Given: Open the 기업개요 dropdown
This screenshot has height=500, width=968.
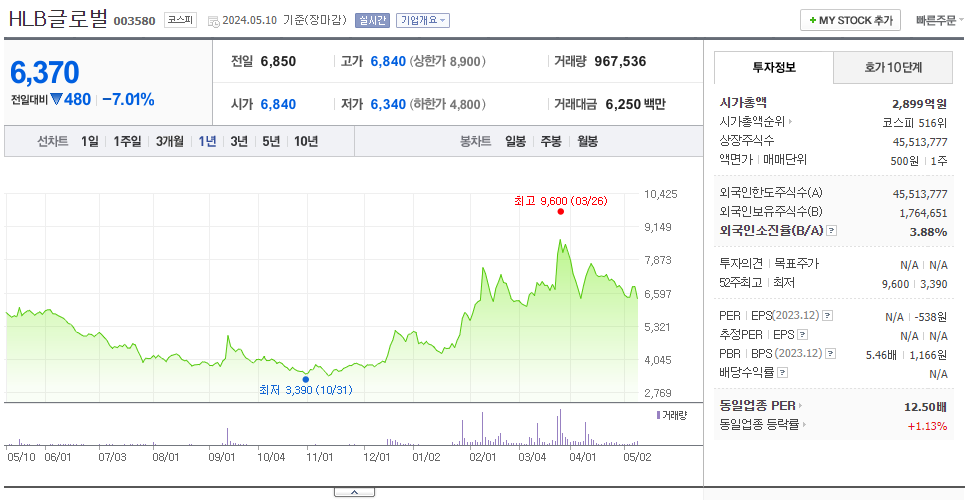Looking at the screenshot, I should (x=423, y=20).
